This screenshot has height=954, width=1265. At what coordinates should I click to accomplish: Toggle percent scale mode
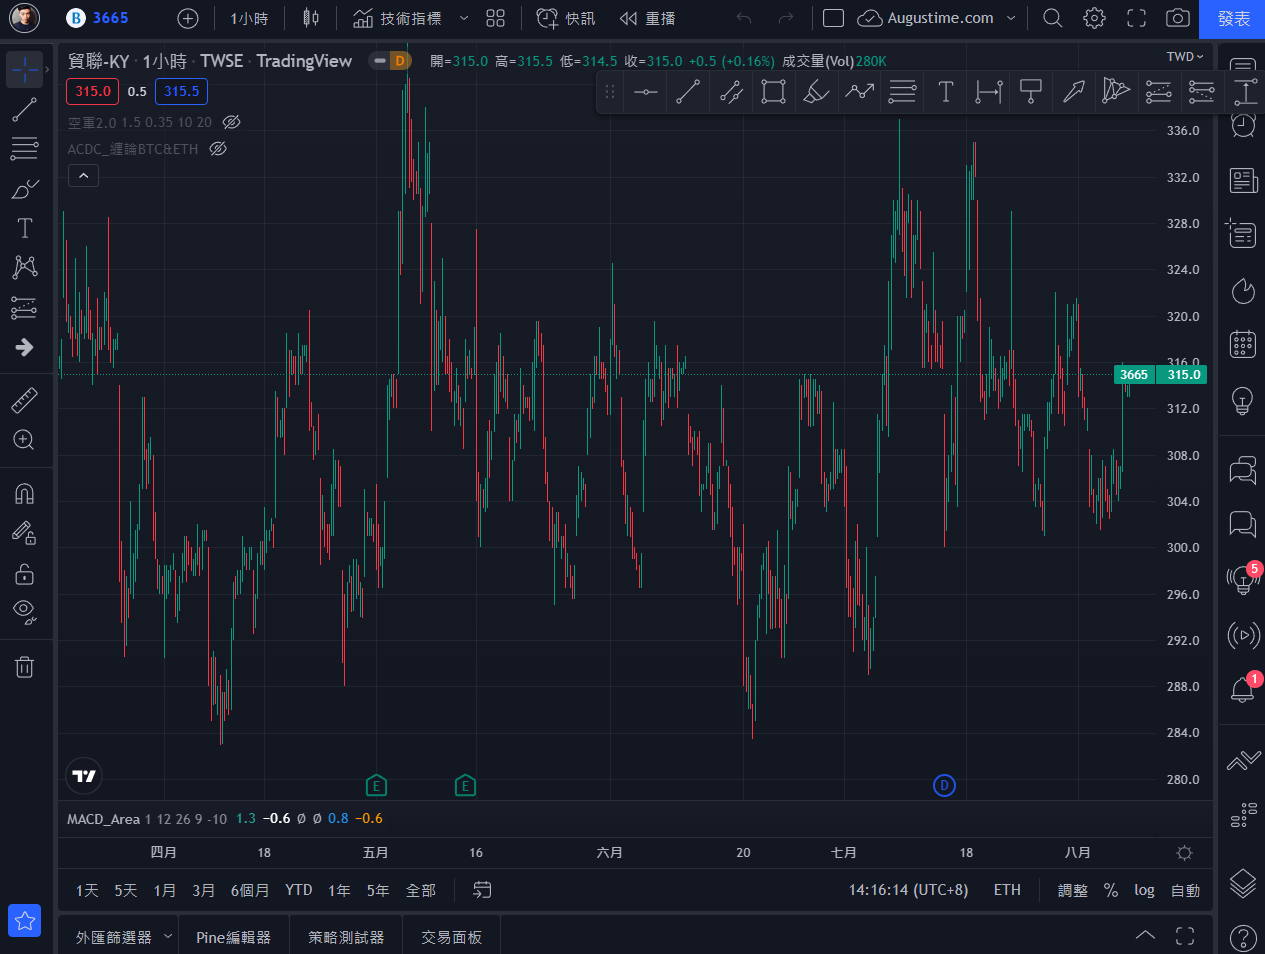pos(1110,890)
